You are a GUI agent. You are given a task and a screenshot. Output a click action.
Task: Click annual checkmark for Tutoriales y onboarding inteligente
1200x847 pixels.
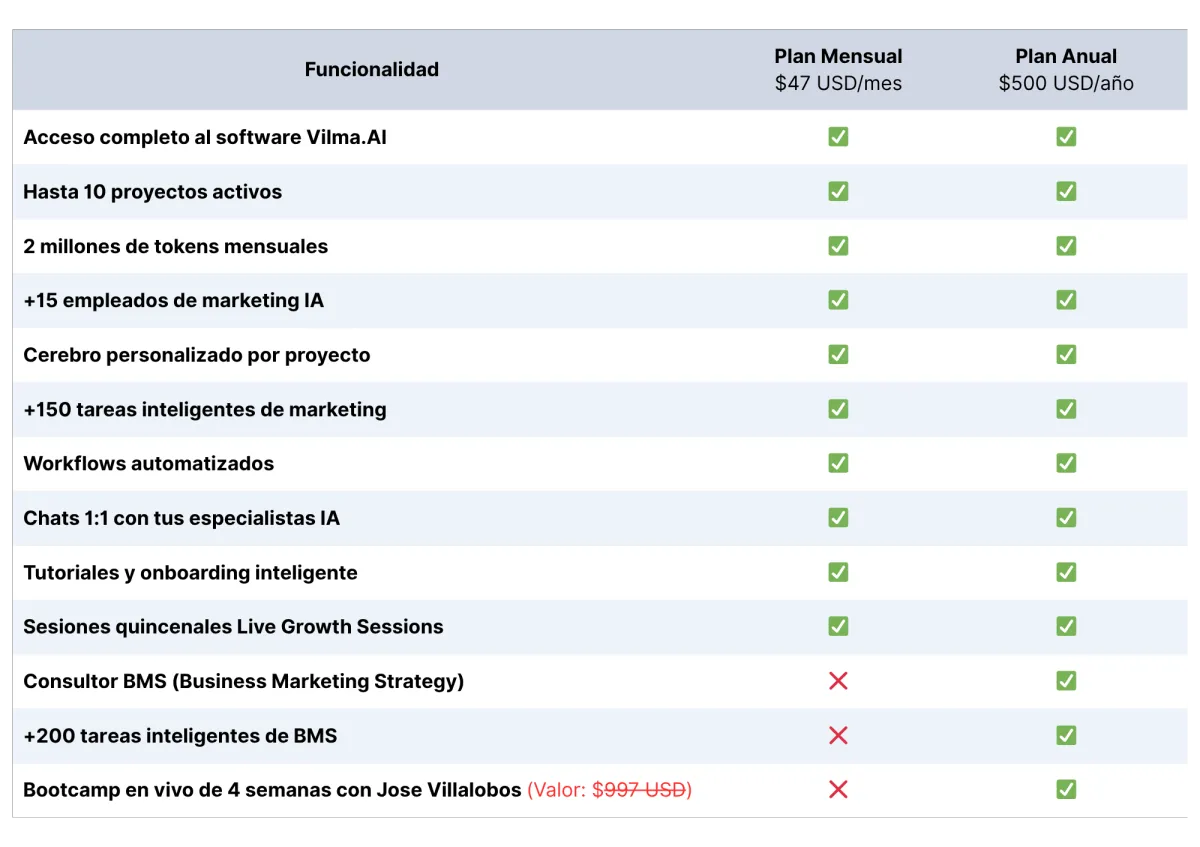1066,572
